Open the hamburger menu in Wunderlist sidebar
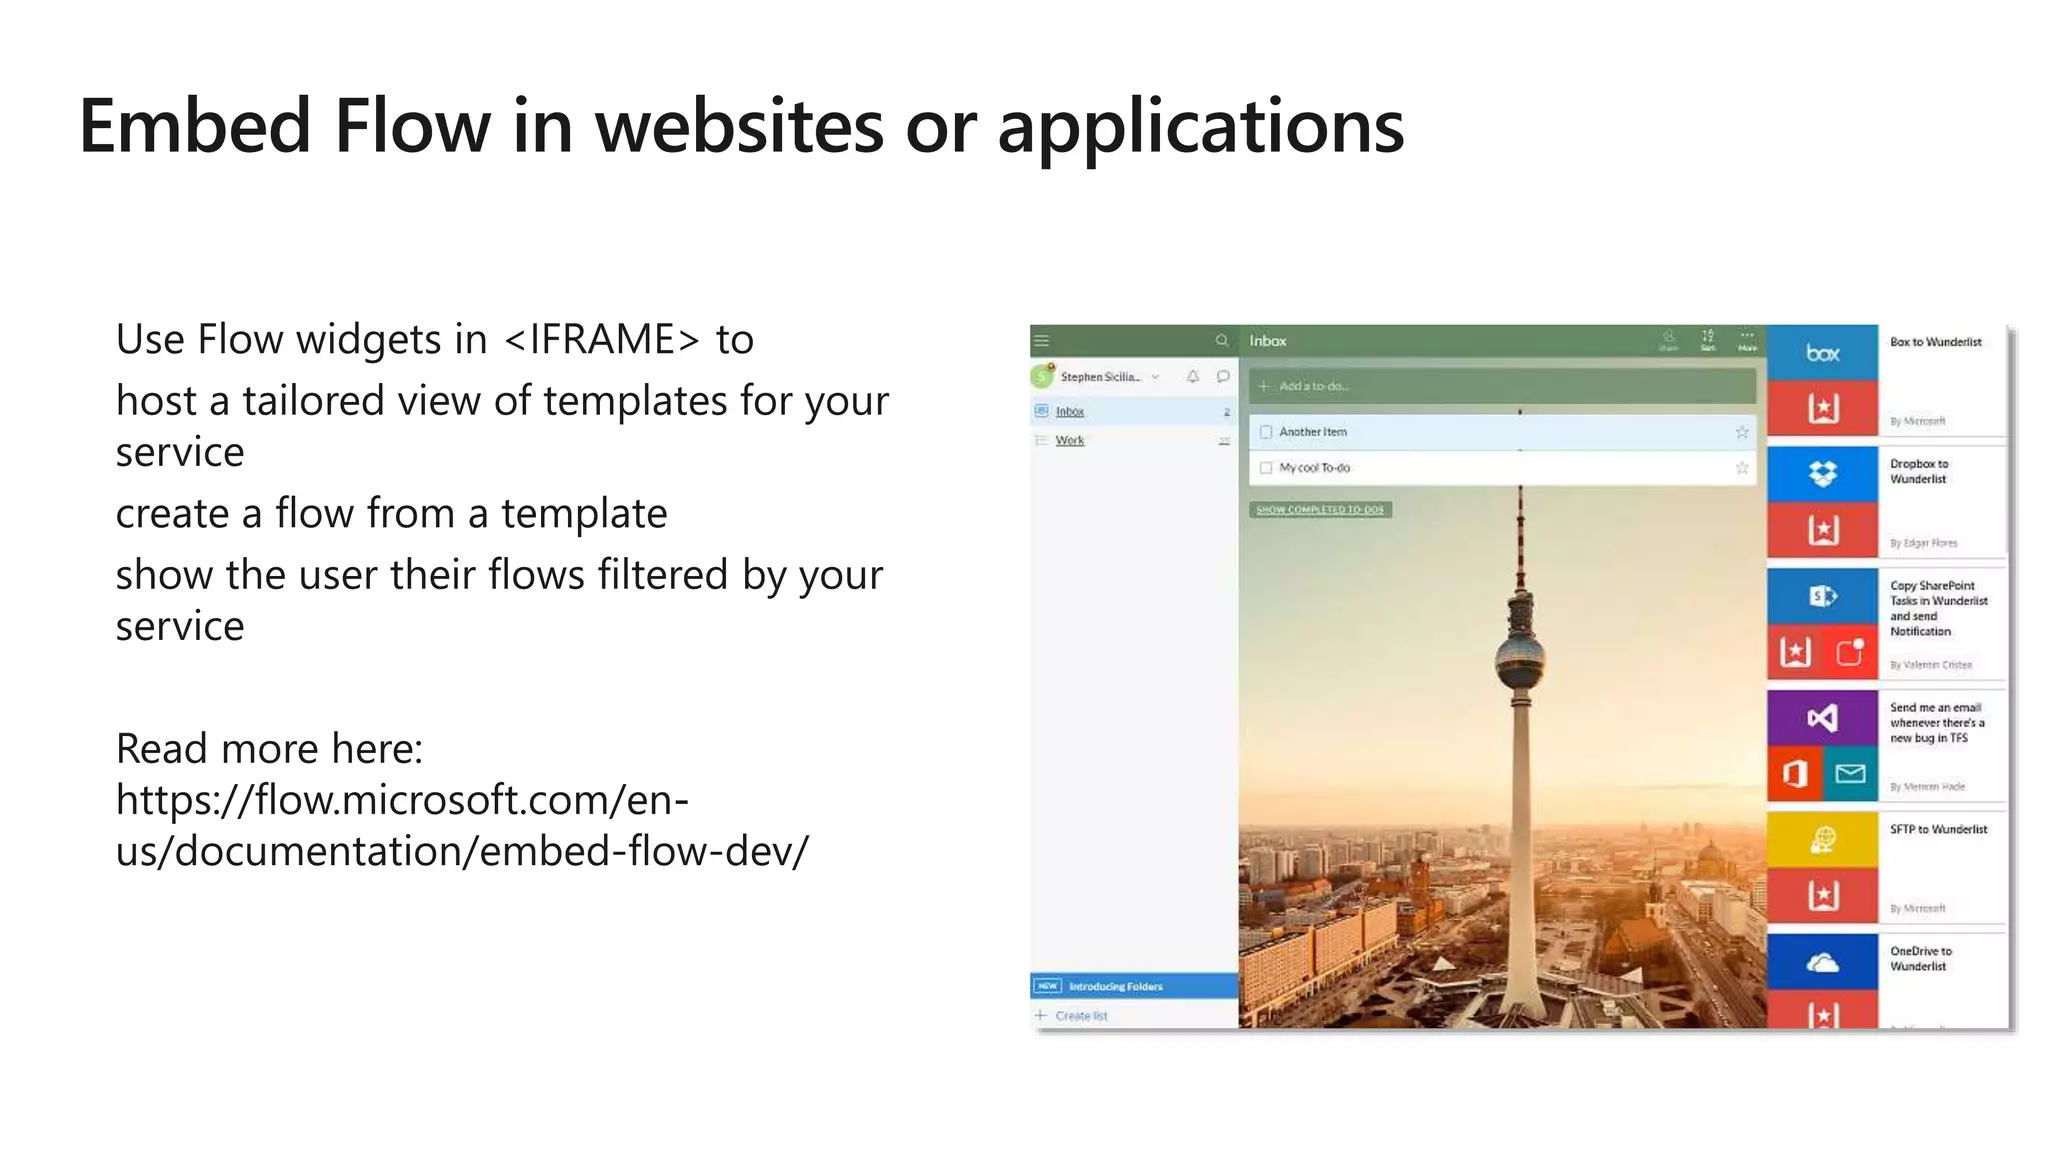Viewport: 2048px width, 1152px height. [x=1041, y=341]
